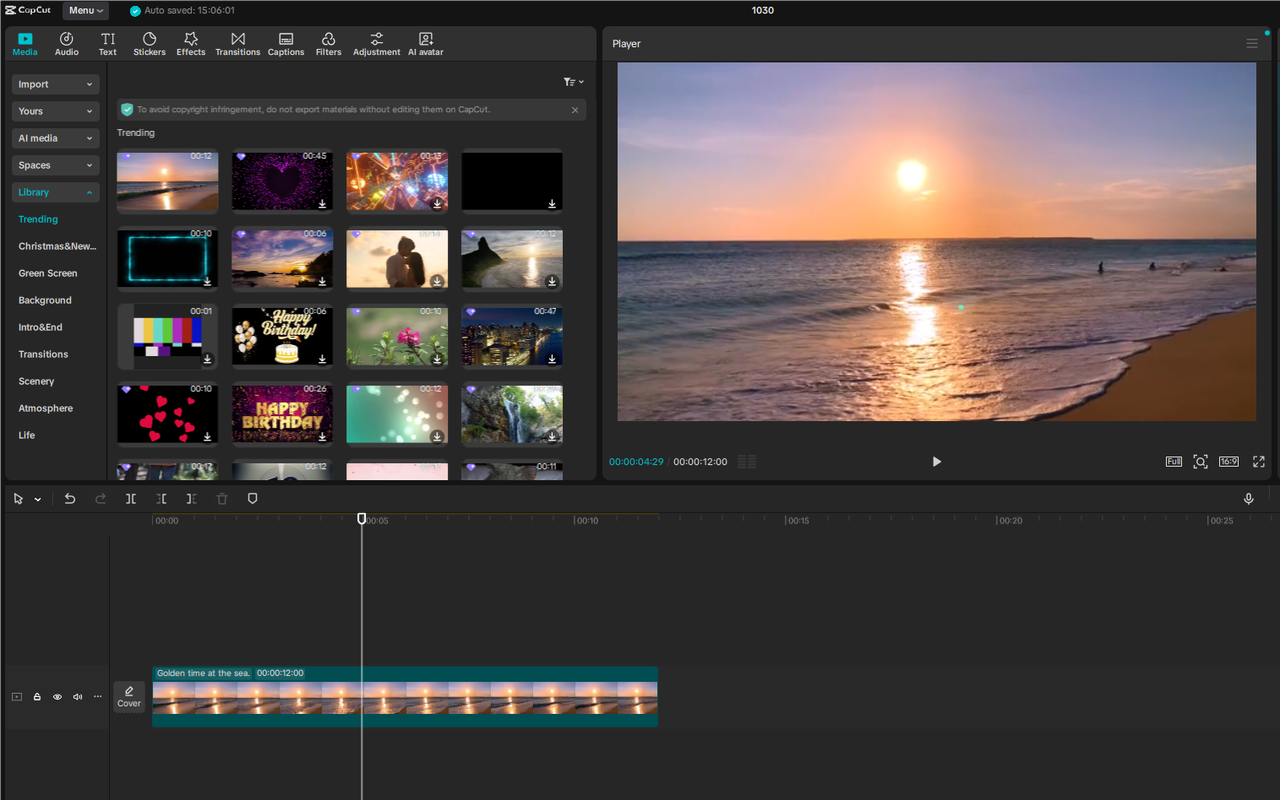Open the Captions panel
Image resolution: width=1280 pixels, height=800 pixels.
285,43
